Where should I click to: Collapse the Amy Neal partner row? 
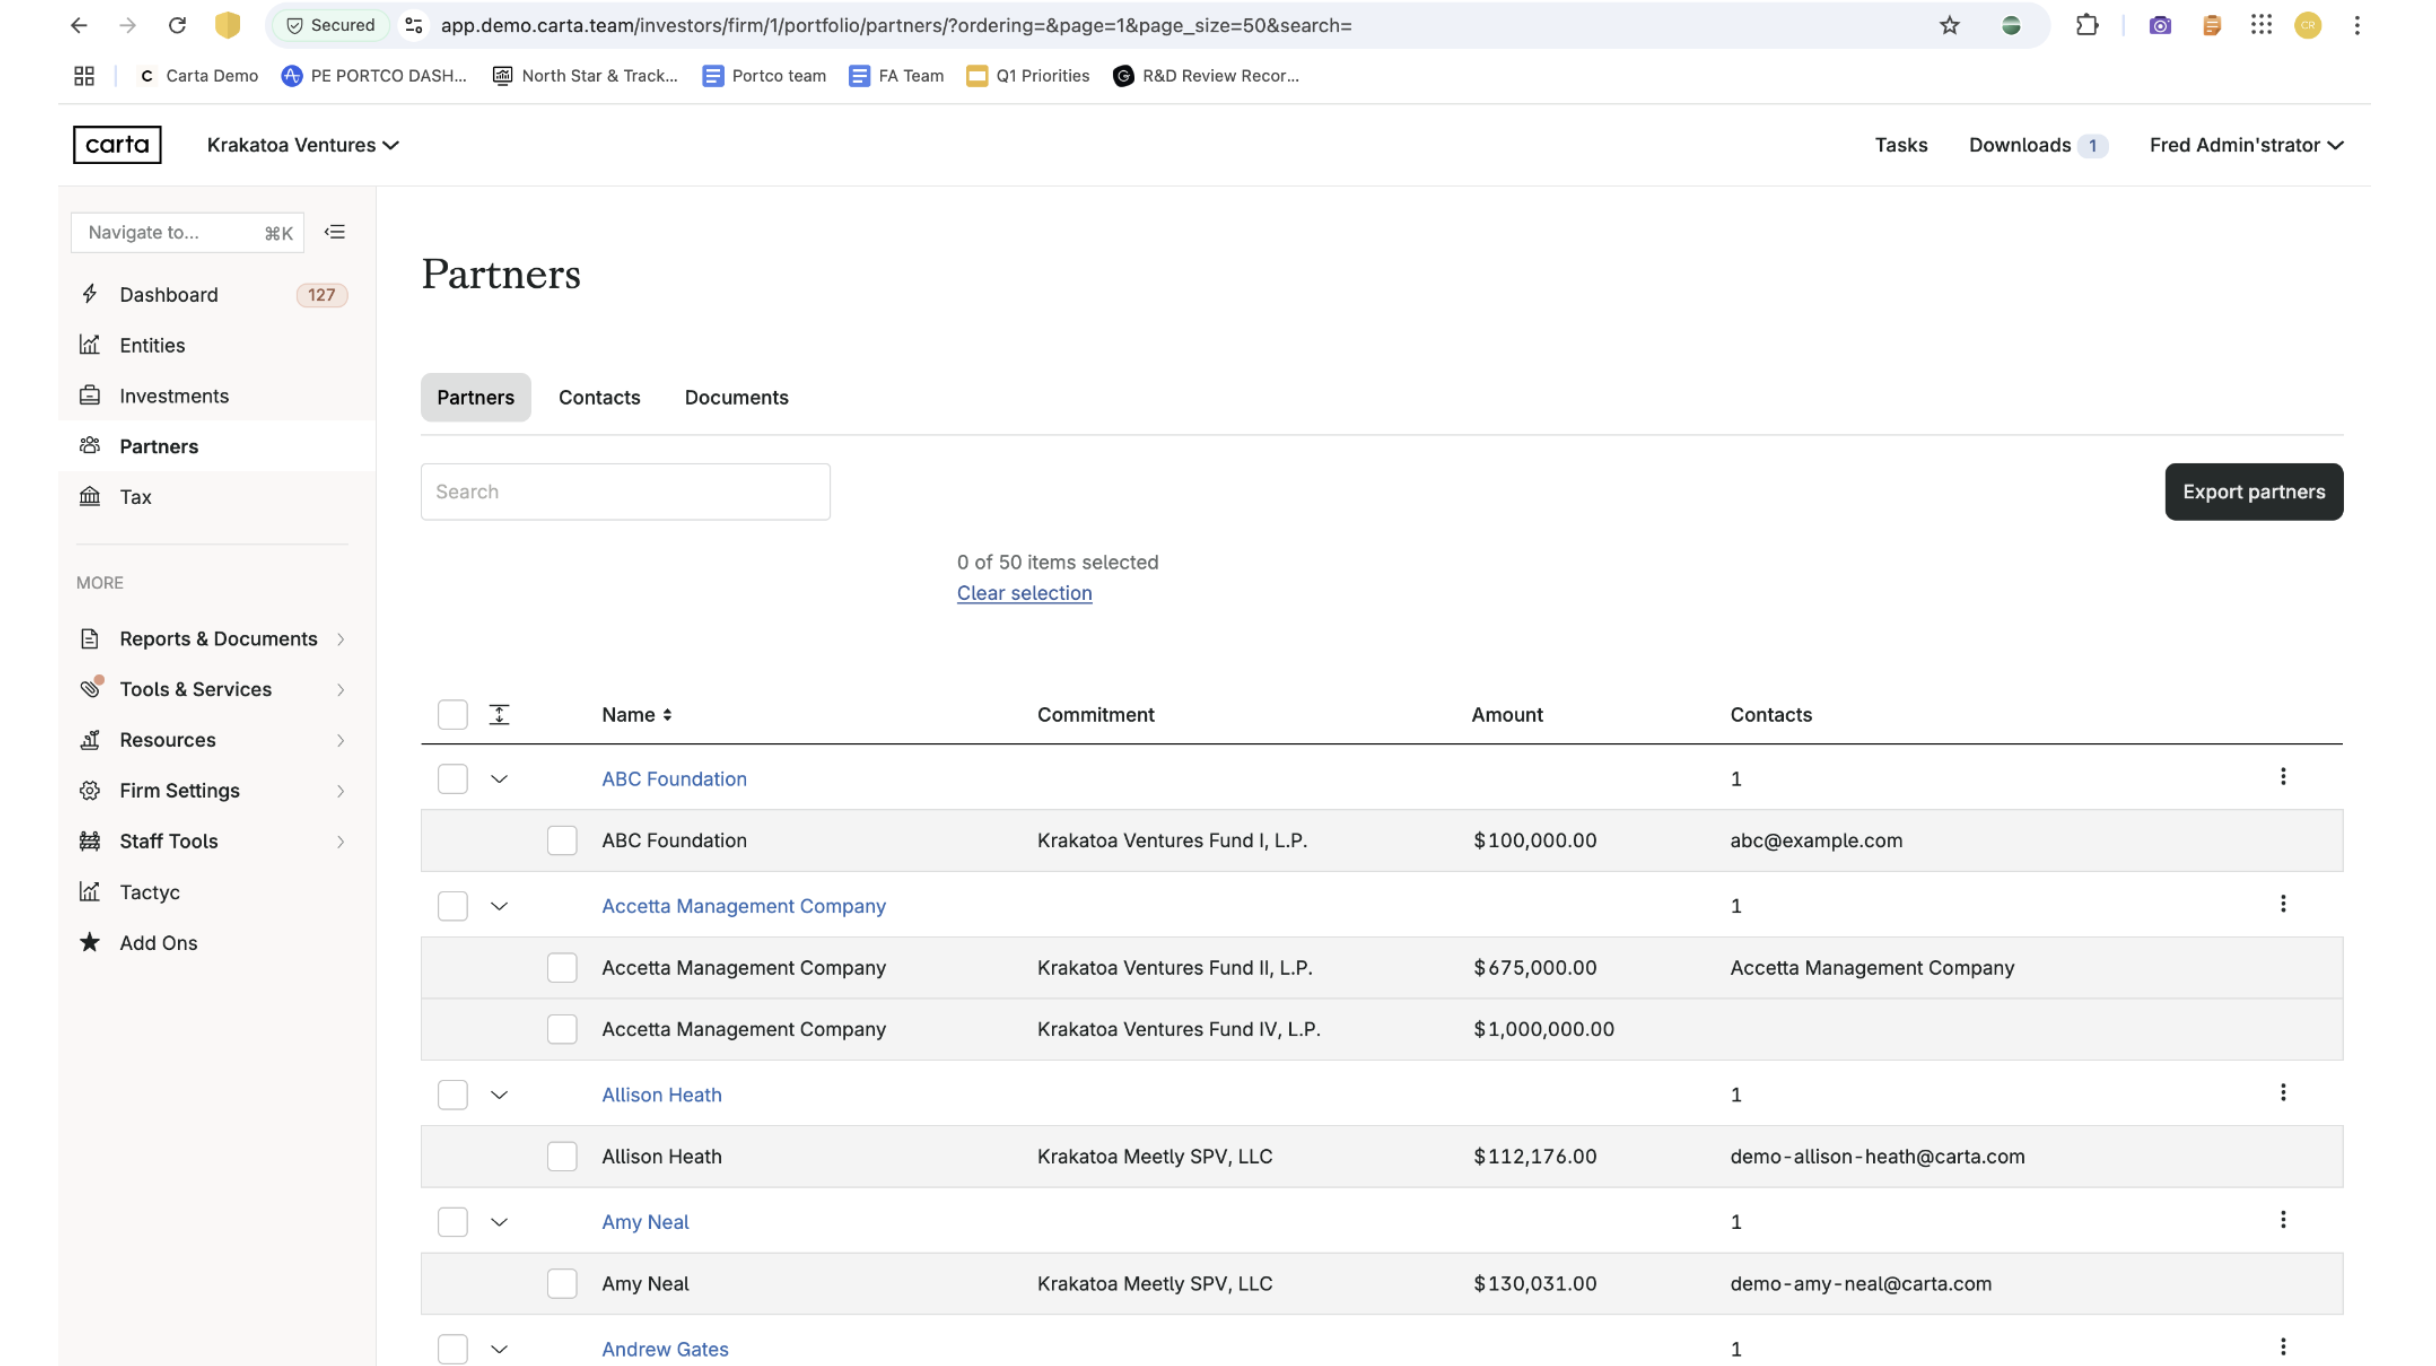click(500, 1221)
